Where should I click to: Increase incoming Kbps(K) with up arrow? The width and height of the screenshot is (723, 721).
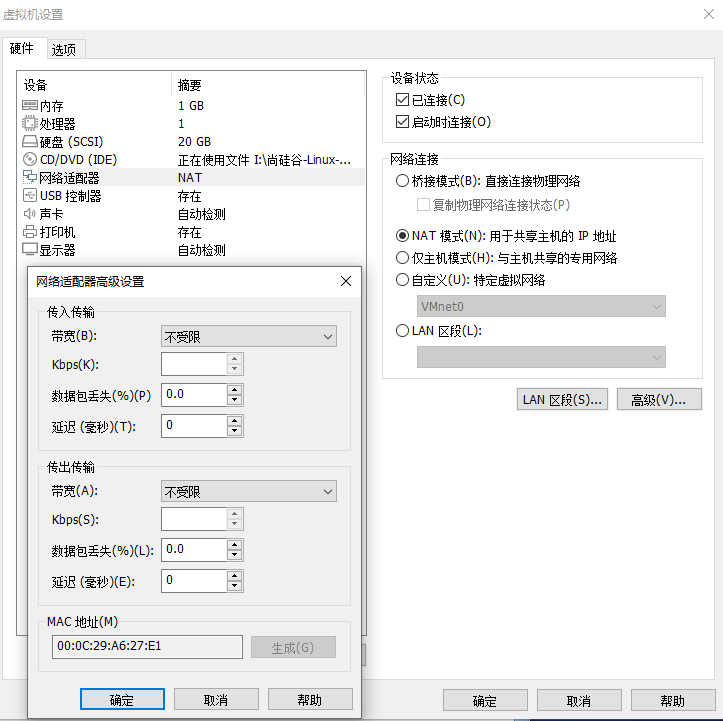[x=235, y=359]
